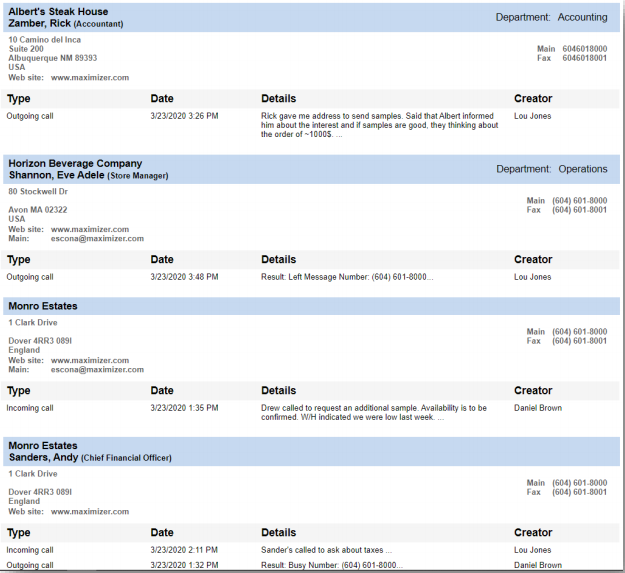Click Creator column header under Sanders, Andy
The image size is (625, 573).
tap(533, 533)
